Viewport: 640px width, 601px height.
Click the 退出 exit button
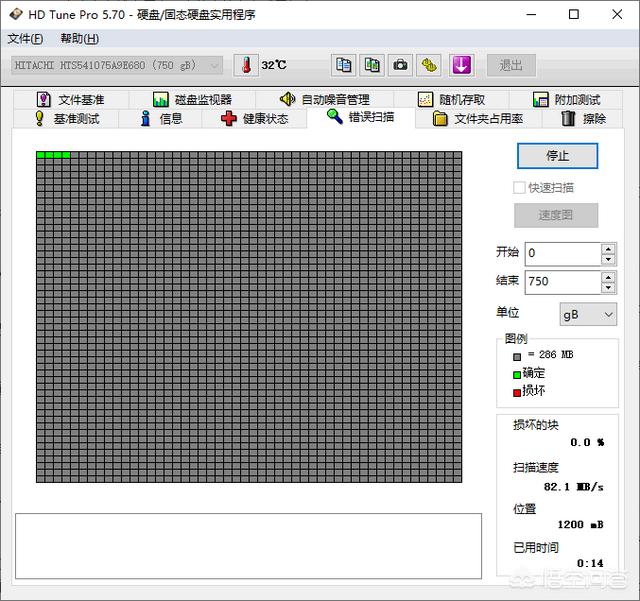coord(511,65)
